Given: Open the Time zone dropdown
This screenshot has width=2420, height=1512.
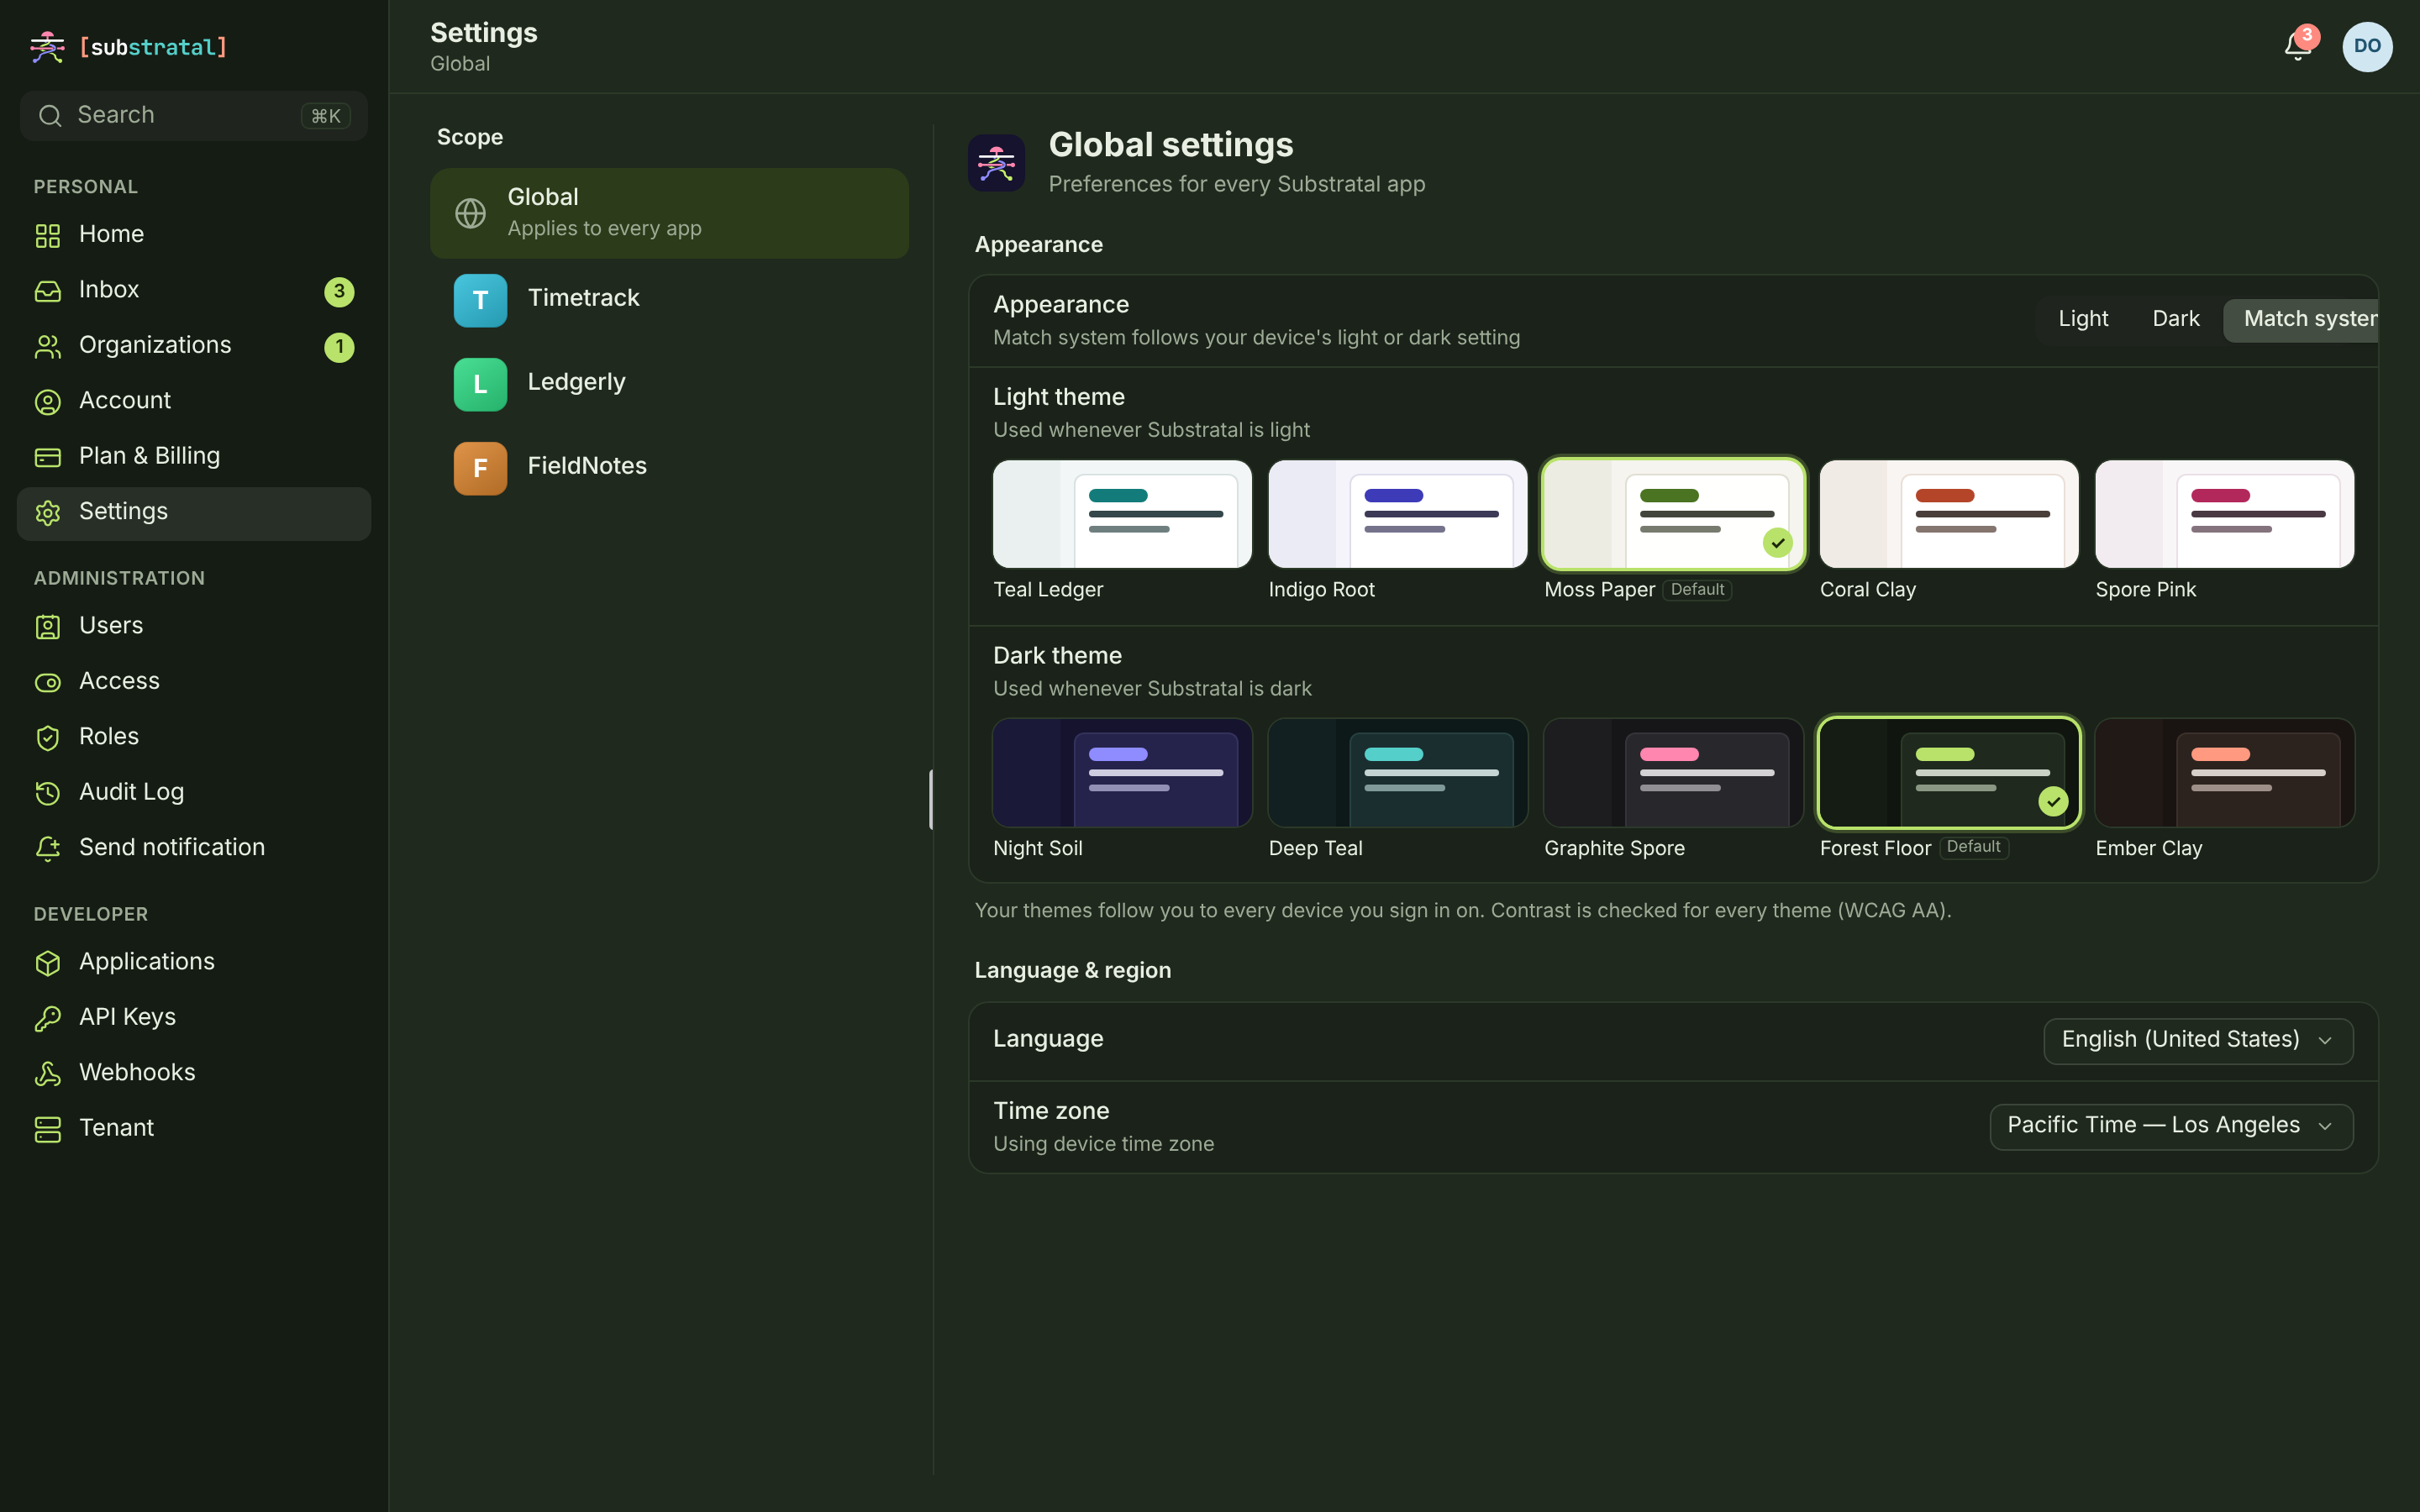Looking at the screenshot, I should 2171,1126.
